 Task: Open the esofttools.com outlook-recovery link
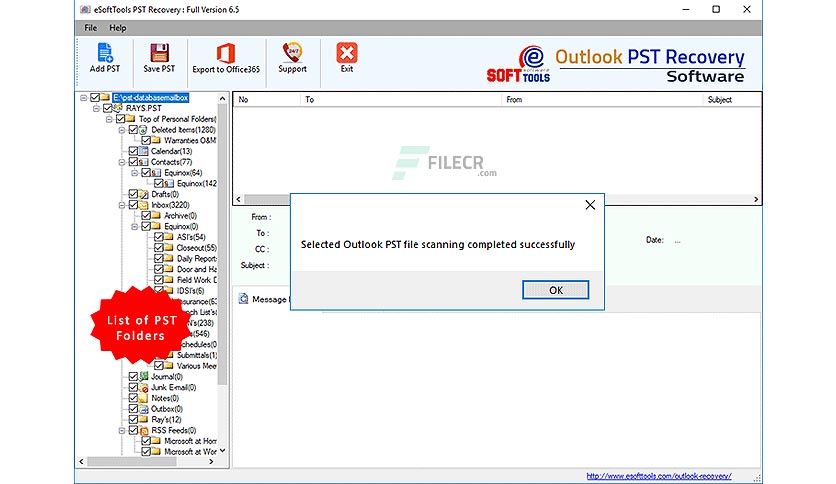tap(659, 476)
